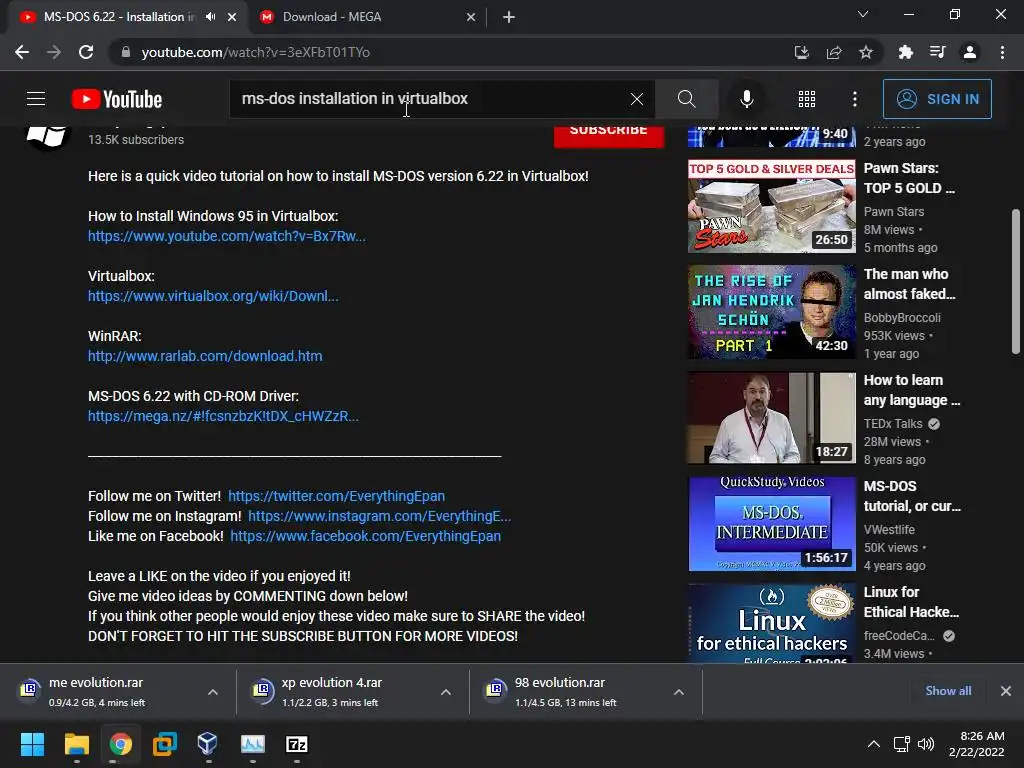Bookmark this page with the star

(x=865, y=52)
